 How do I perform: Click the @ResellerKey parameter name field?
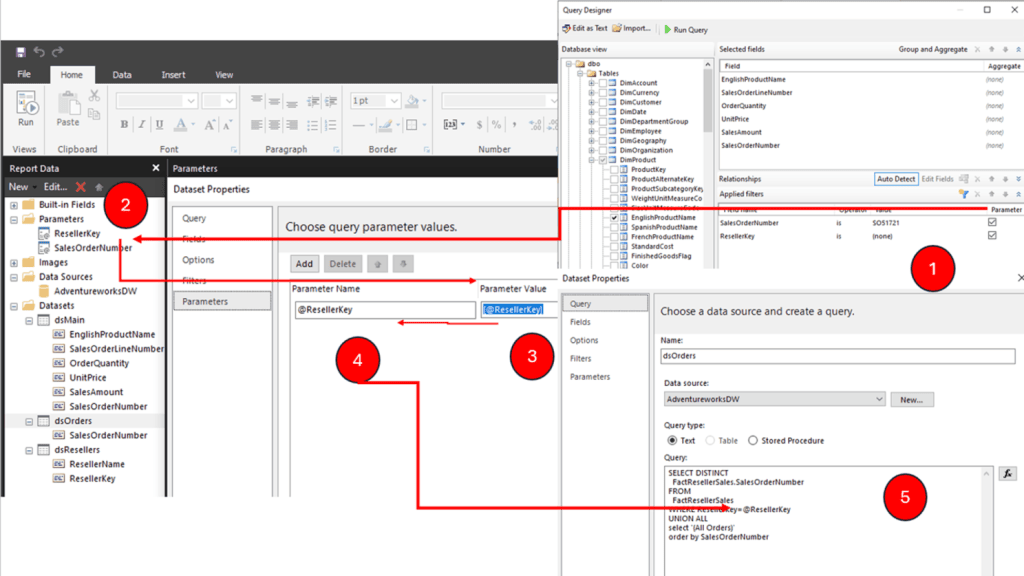[385, 310]
